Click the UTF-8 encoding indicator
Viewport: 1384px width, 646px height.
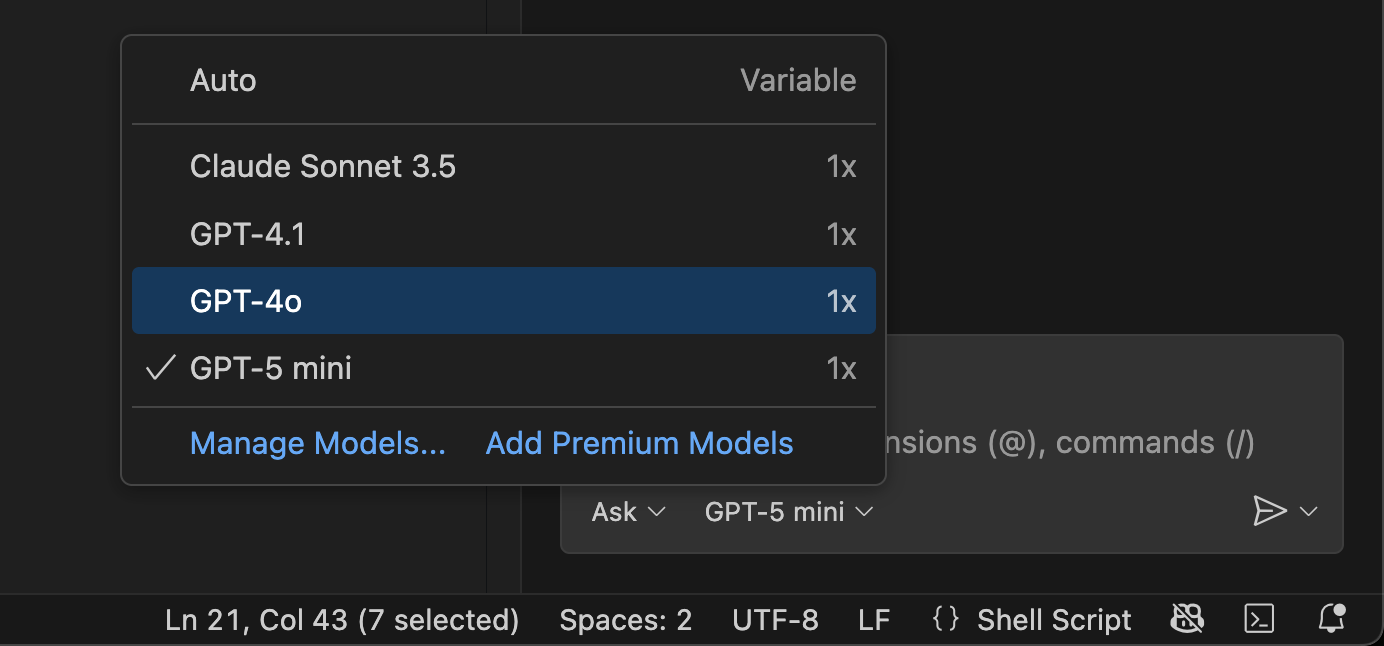pyautogui.click(x=775, y=620)
